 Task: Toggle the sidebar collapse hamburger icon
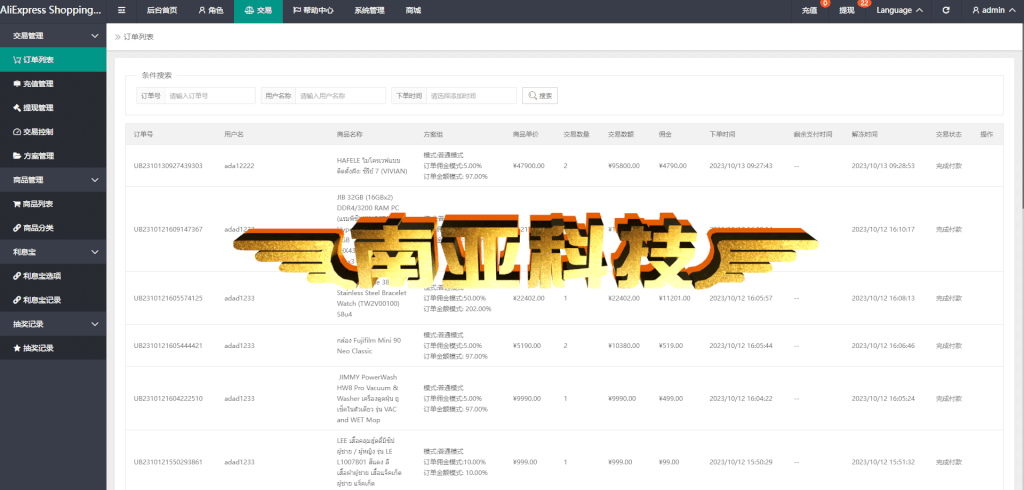[121, 10]
